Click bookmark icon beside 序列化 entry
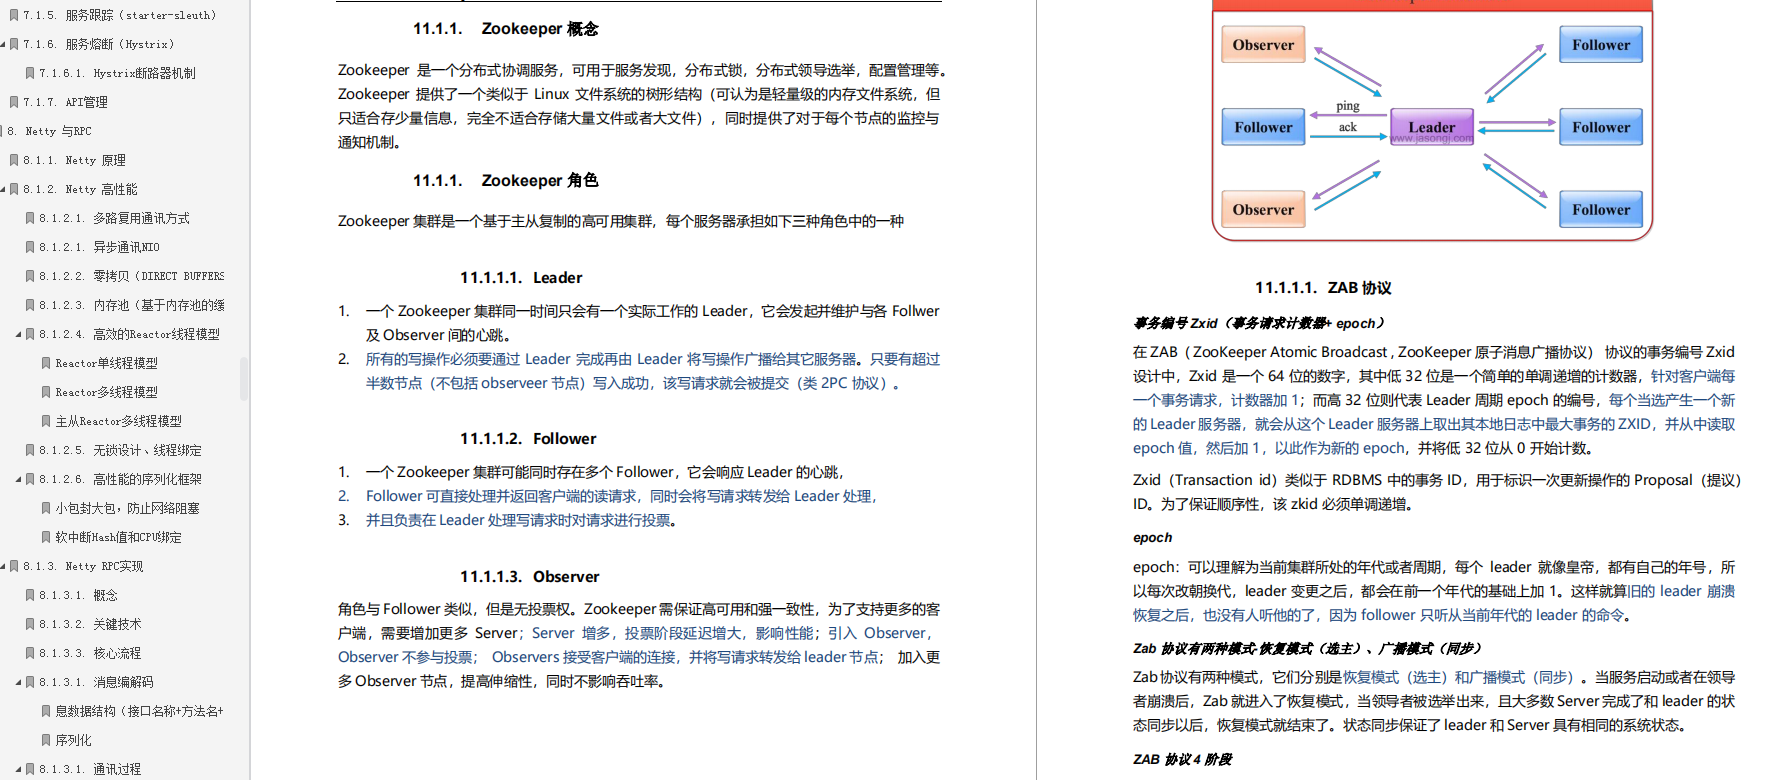This screenshot has height=780, width=1781. (46, 740)
